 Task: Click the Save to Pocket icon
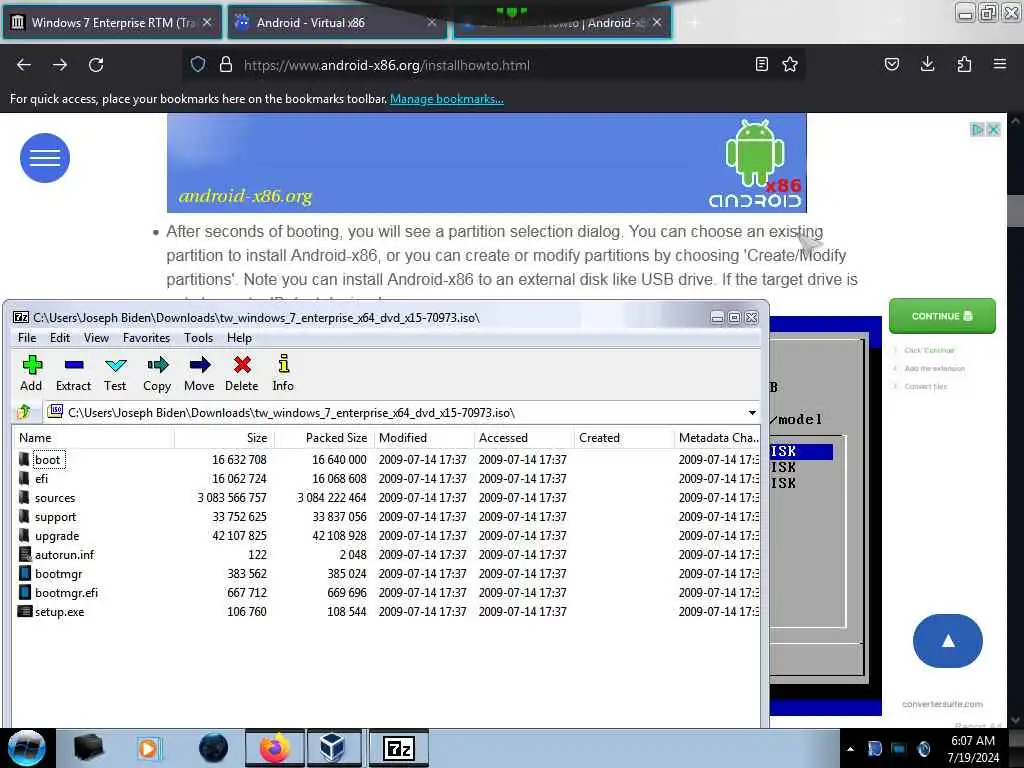click(892, 64)
